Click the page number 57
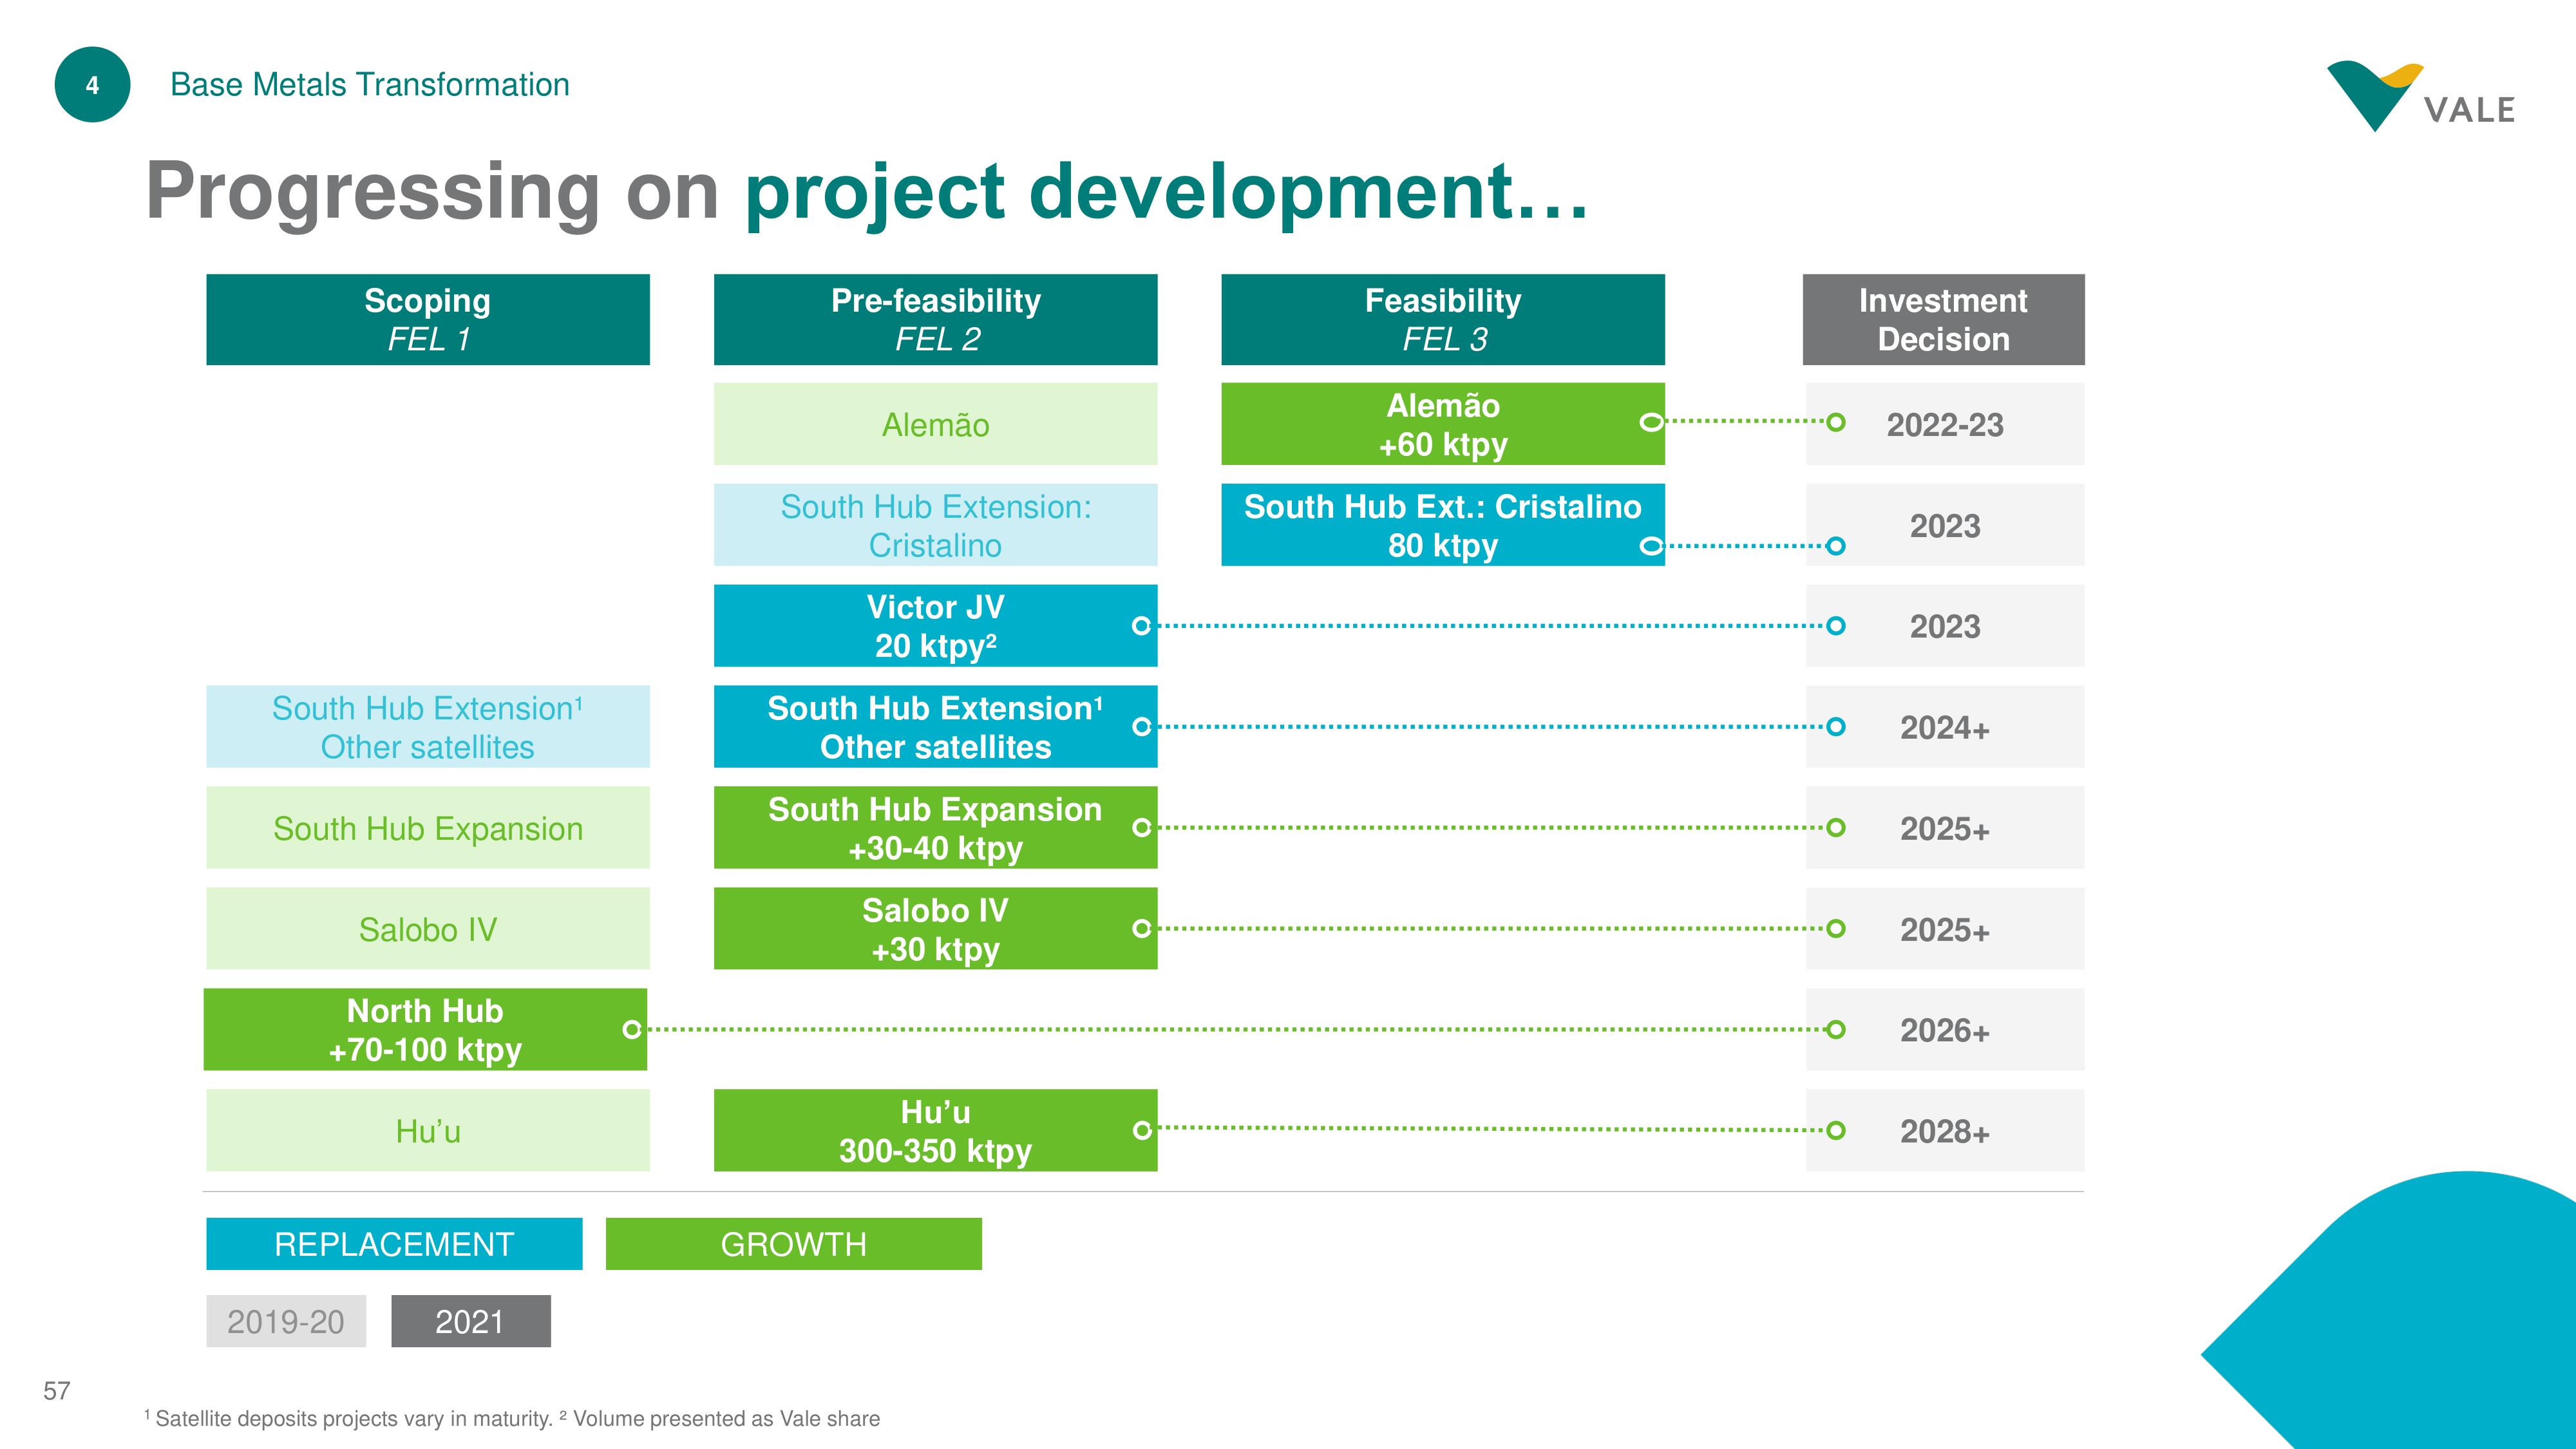Image resolution: width=2576 pixels, height=1449 pixels. [57, 1391]
